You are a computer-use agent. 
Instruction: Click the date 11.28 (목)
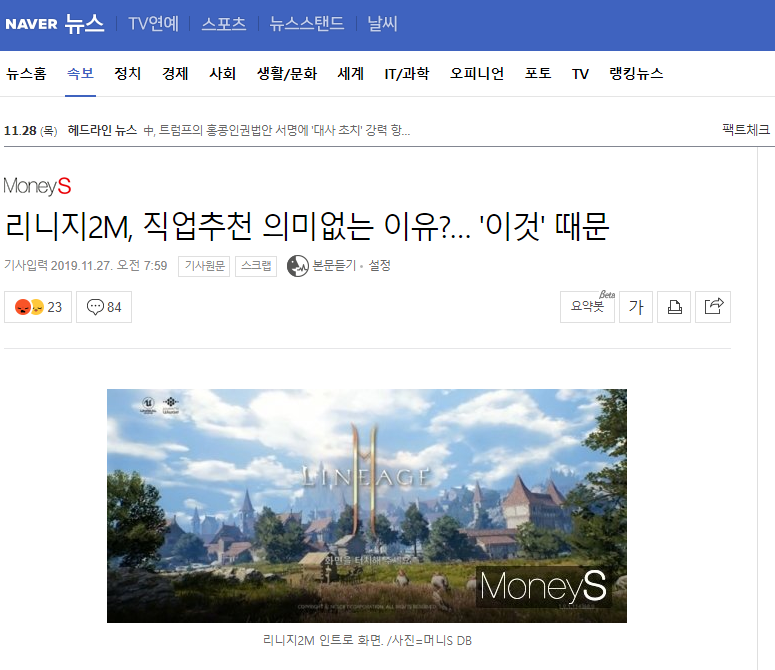(x=31, y=131)
